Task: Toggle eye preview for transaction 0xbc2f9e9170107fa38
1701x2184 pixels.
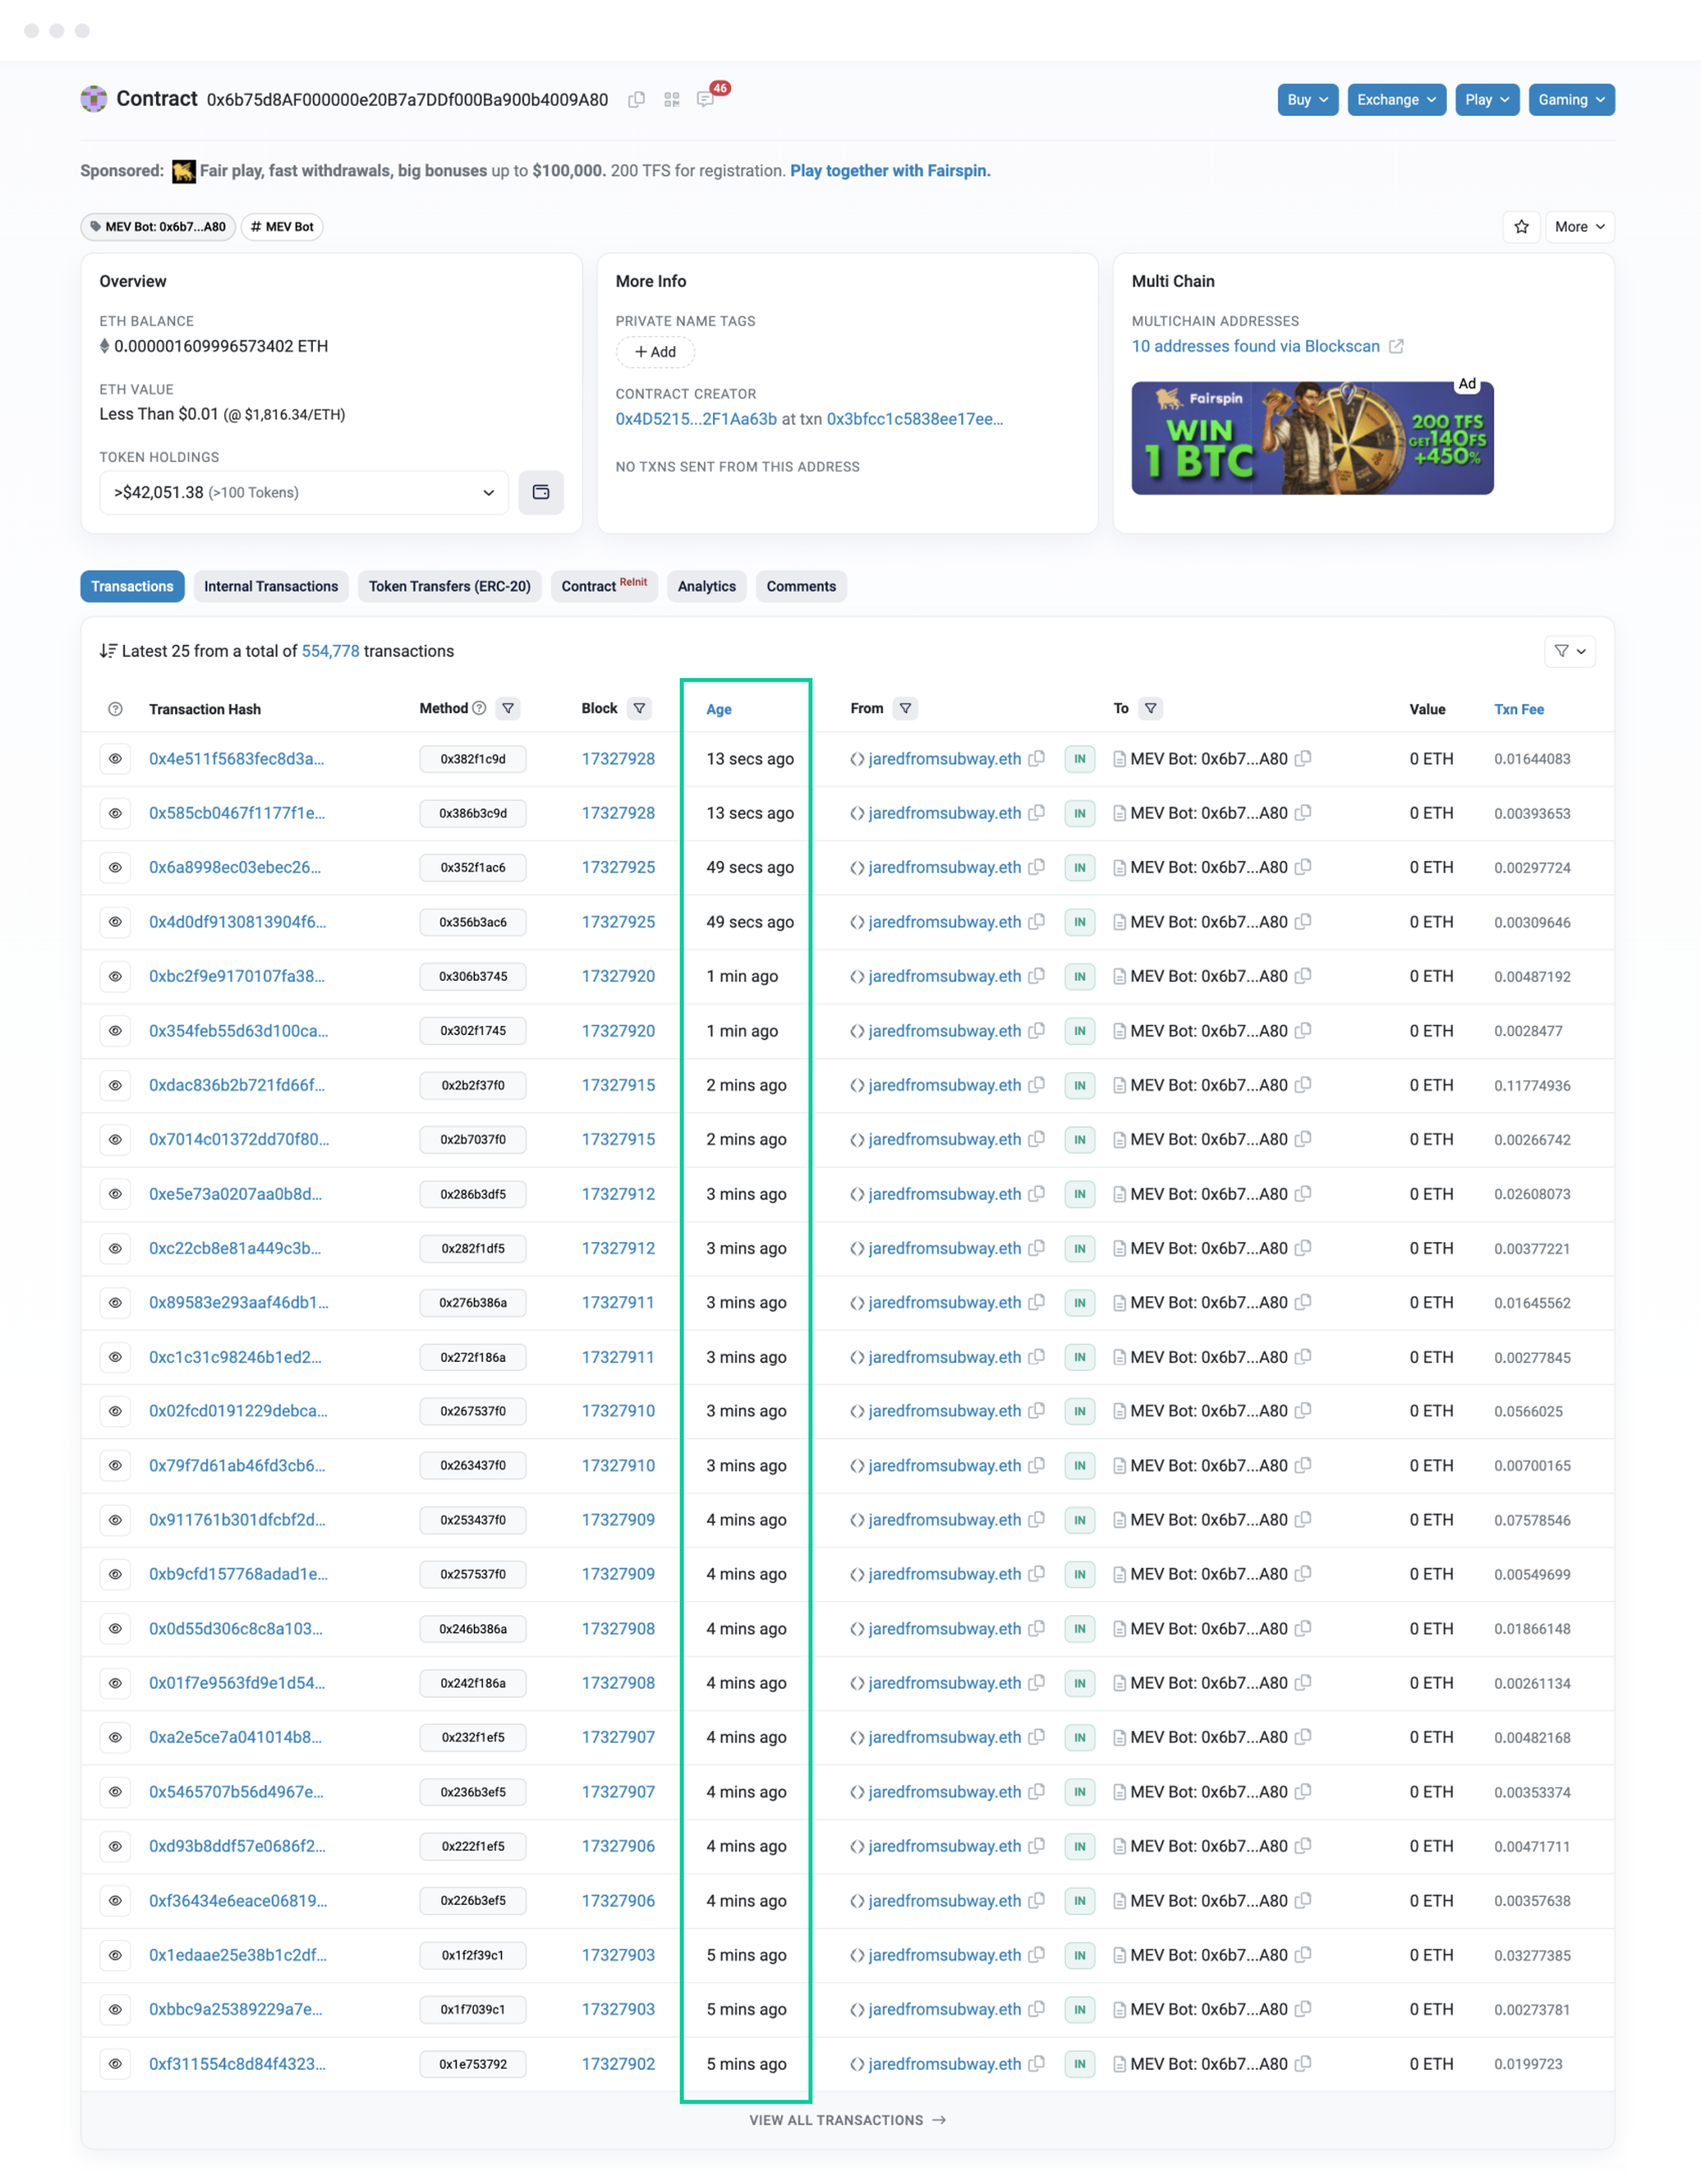Action: (x=115, y=976)
